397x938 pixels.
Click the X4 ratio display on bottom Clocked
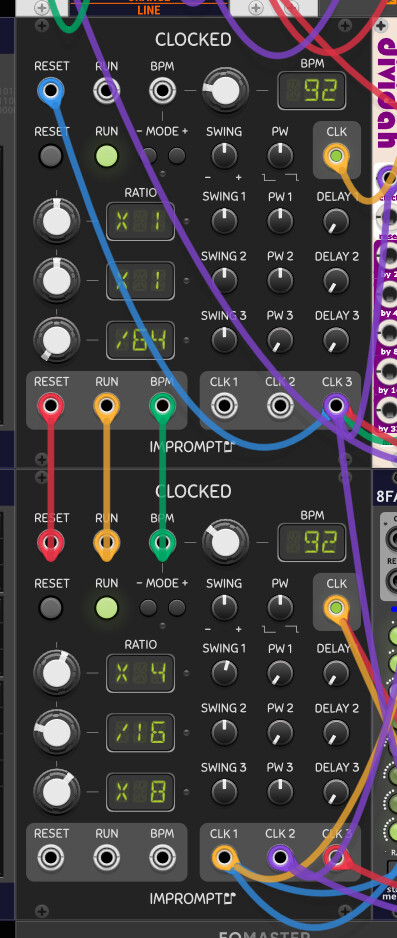[x=141, y=673]
